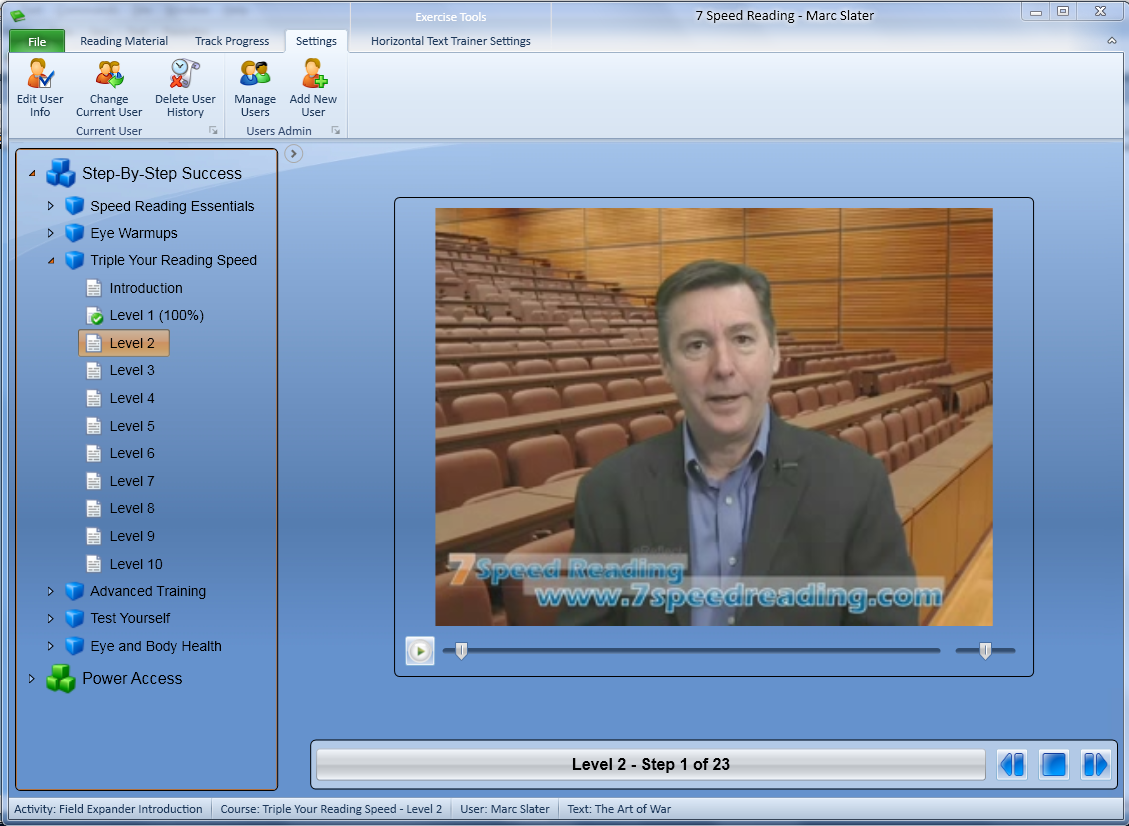The width and height of the screenshot is (1129, 826).
Task: Minimize the ribbon using the top-right caret
Action: 1112,41
